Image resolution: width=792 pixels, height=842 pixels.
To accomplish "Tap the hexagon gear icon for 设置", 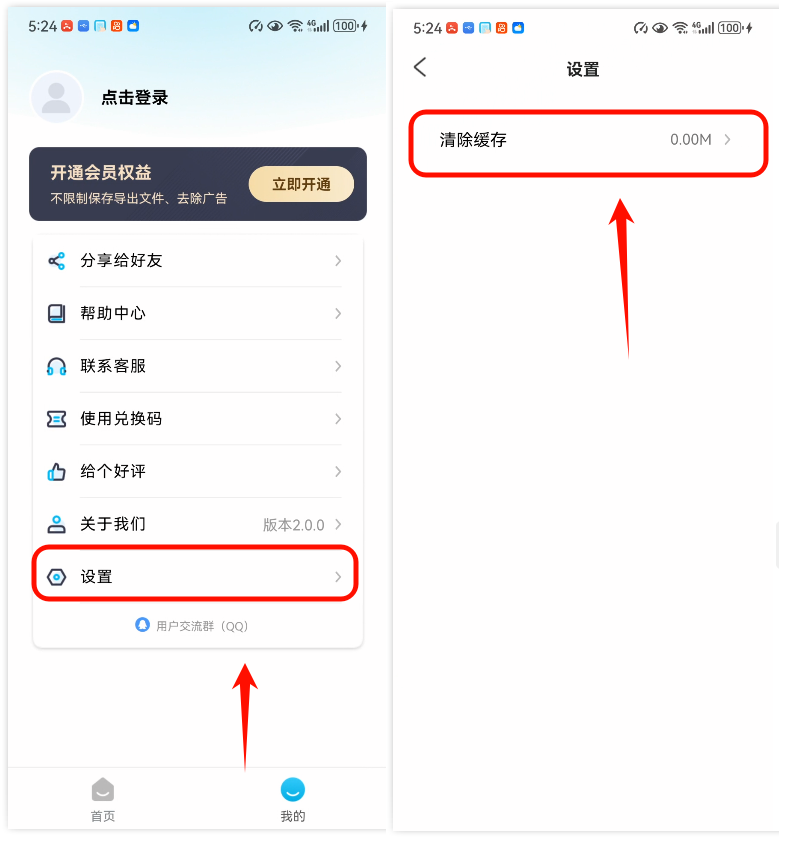I will (x=56, y=577).
